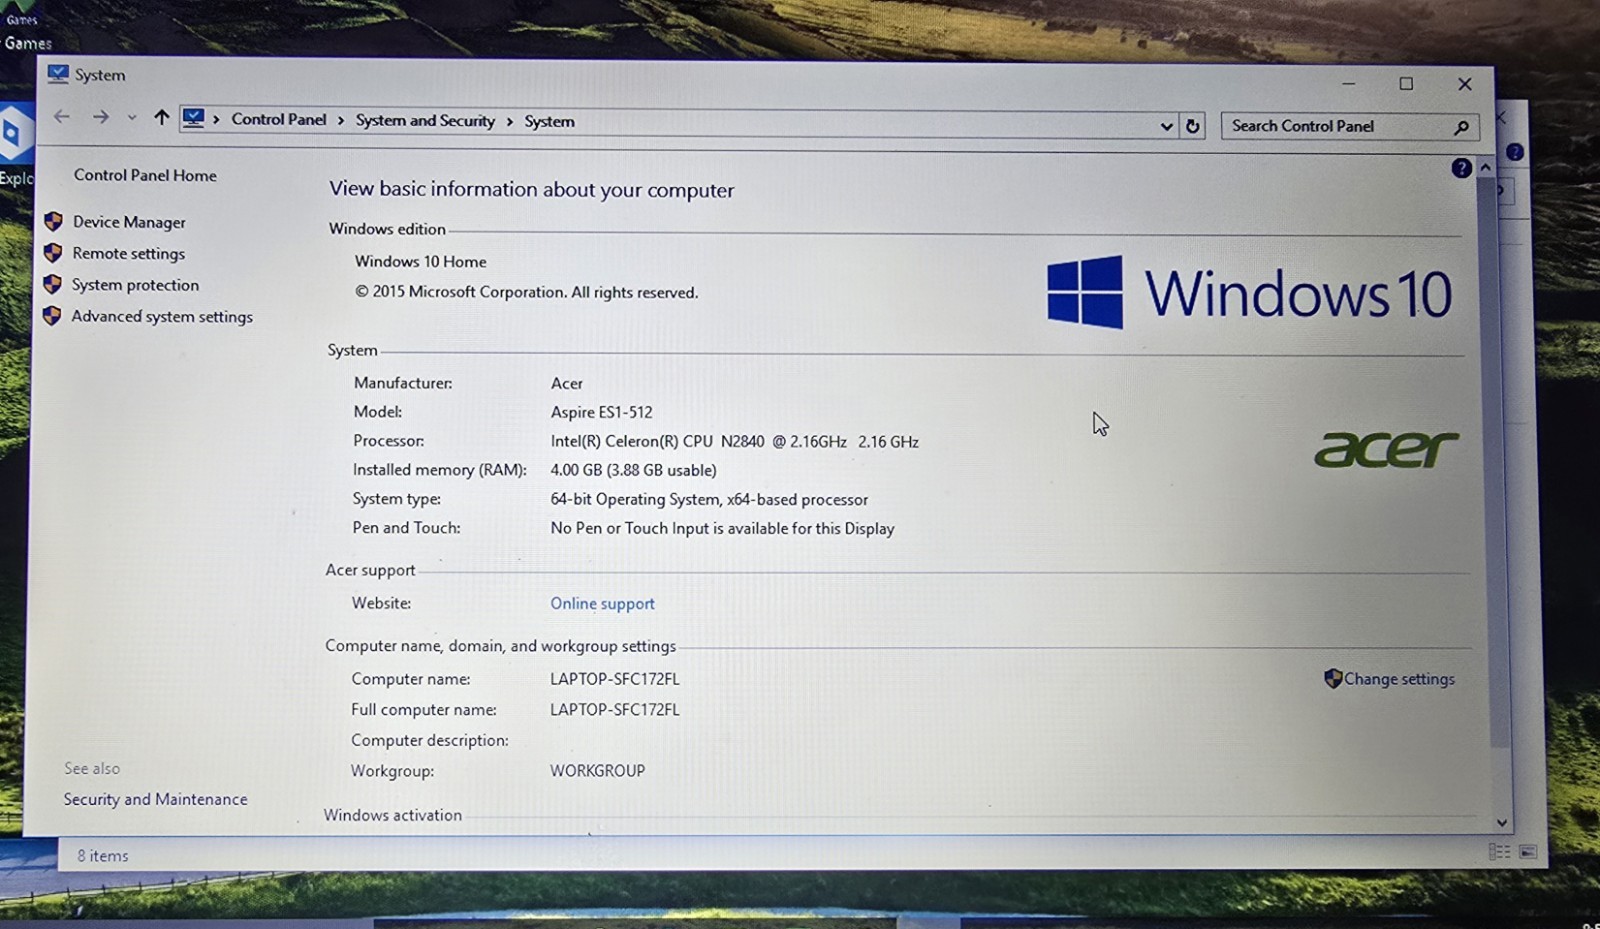Image resolution: width=1600 pixels, height=929 pixels.
Task: Open Acer Online support link
Action: pos(602,604)
